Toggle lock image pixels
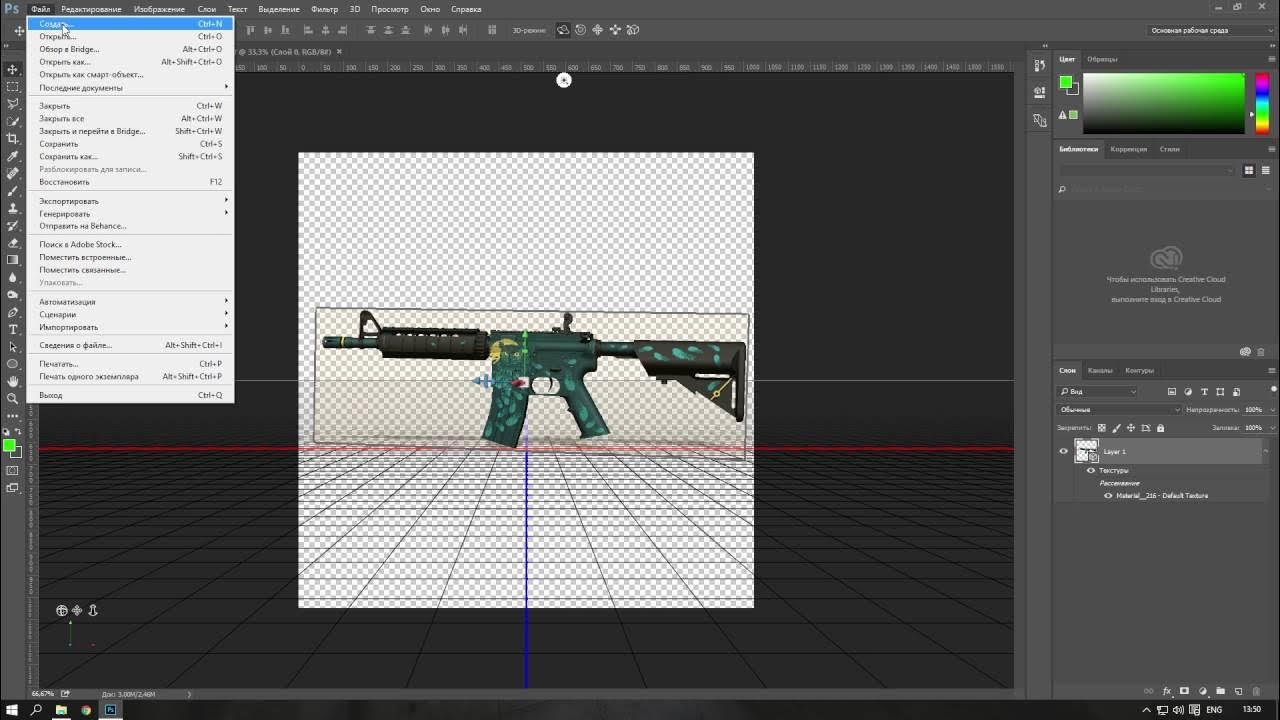The height and width of the screenshot is (720, 1280). pyautogui.click(x=1118, y=428)
